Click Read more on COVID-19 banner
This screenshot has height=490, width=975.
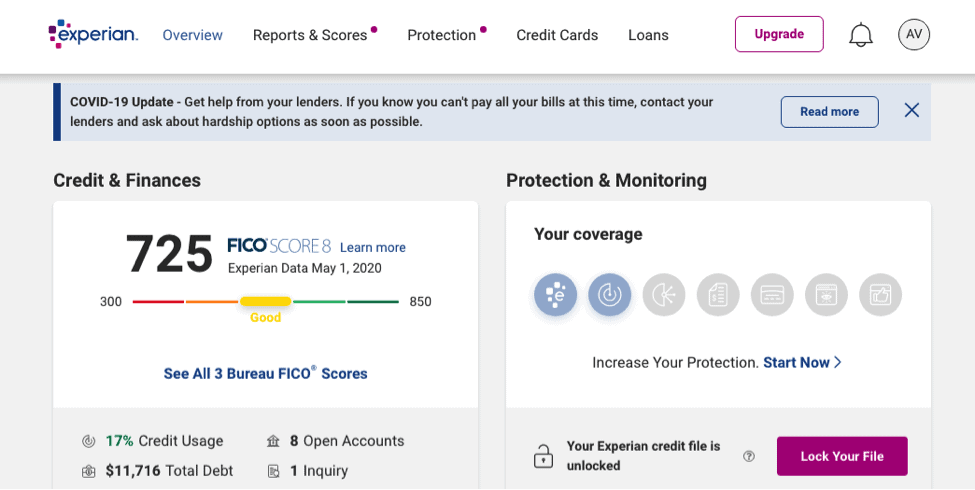pos(829,112)
